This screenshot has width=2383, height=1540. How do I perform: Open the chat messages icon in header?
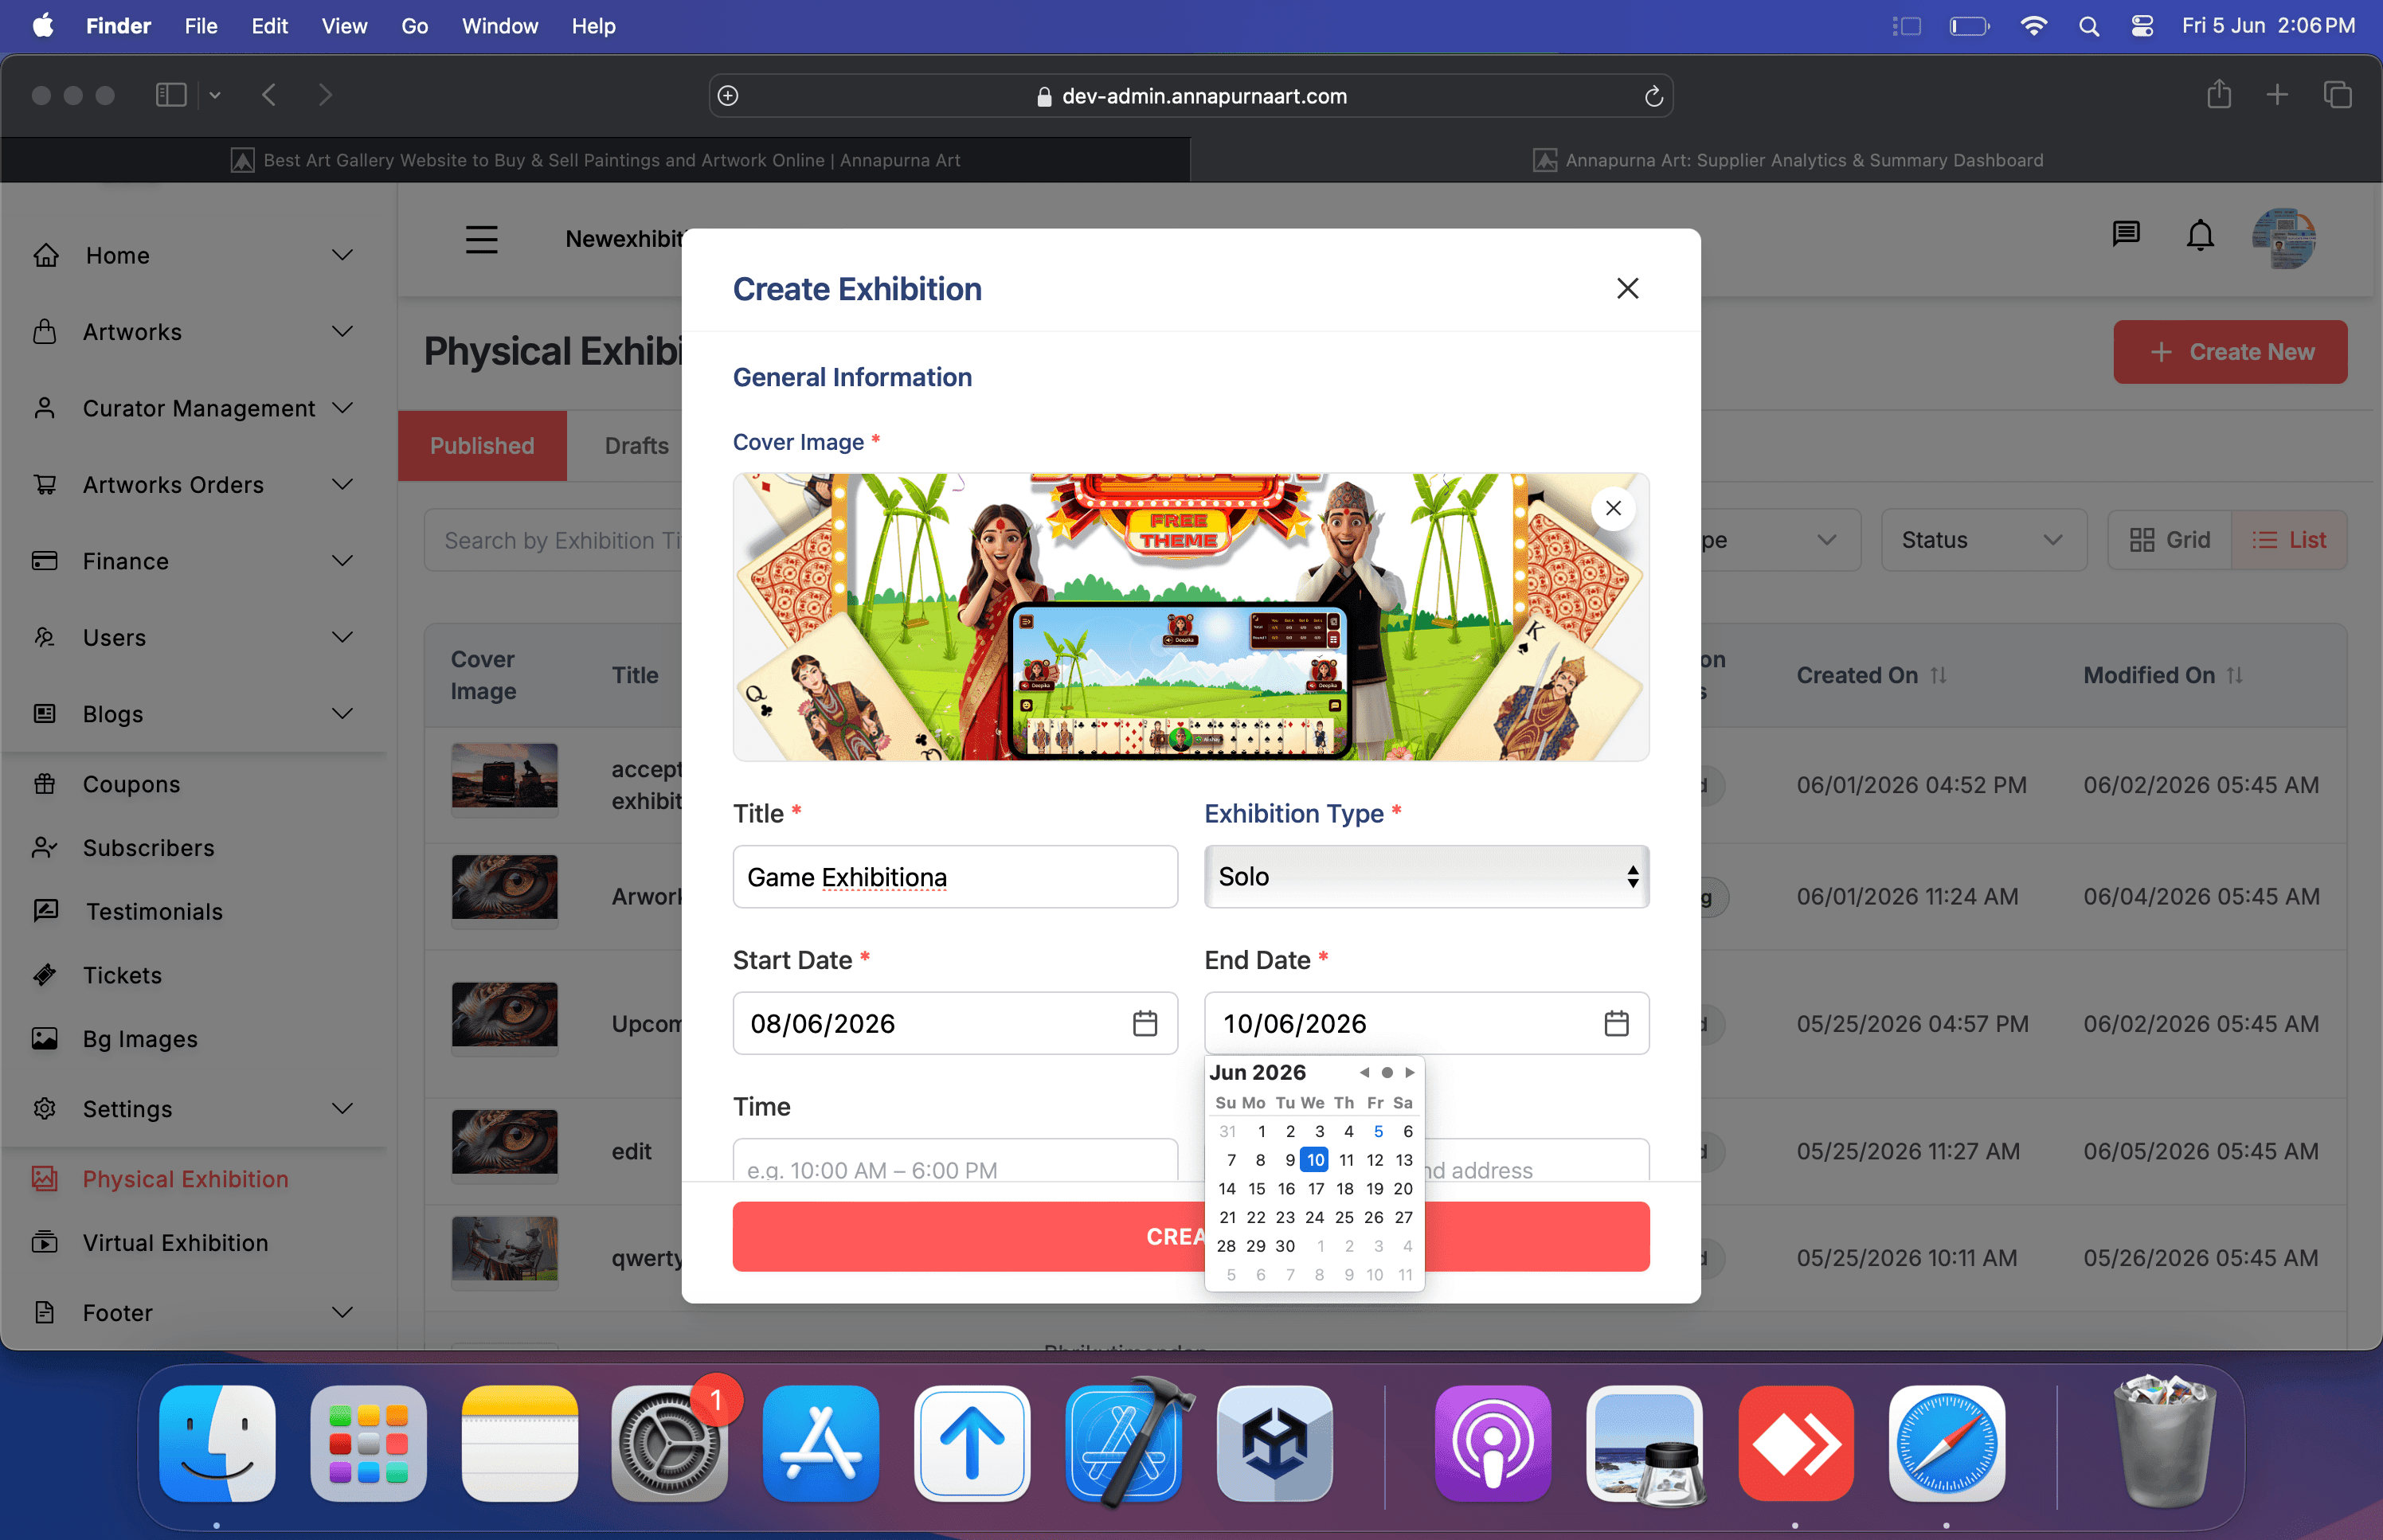click(x=2126, y=235)
